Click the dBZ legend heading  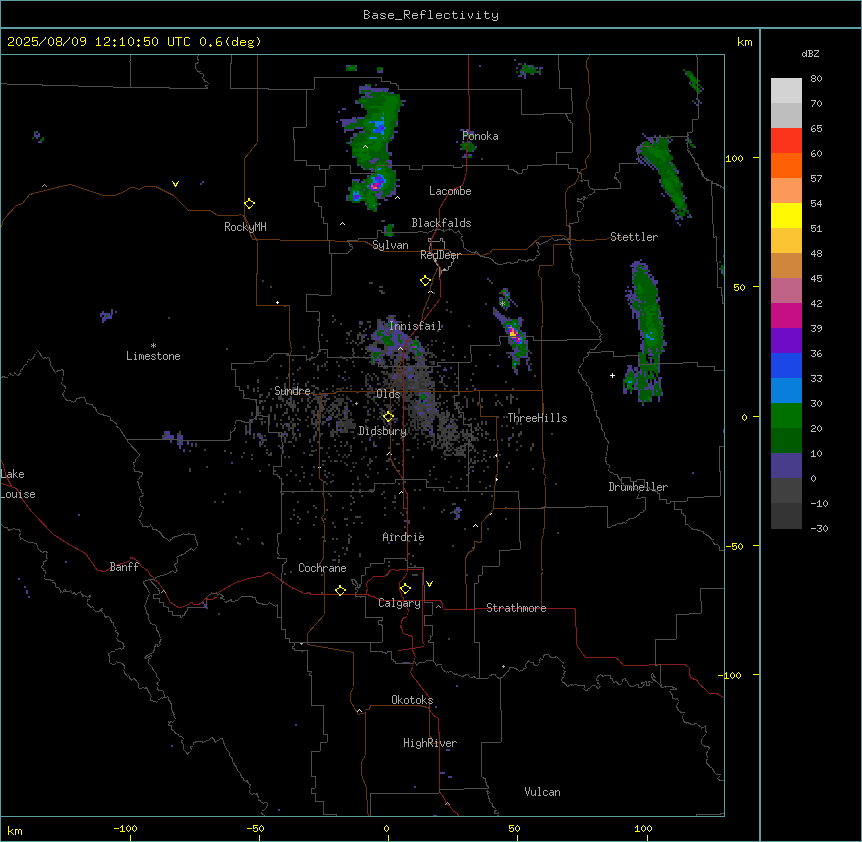click(x=810, y=54)
